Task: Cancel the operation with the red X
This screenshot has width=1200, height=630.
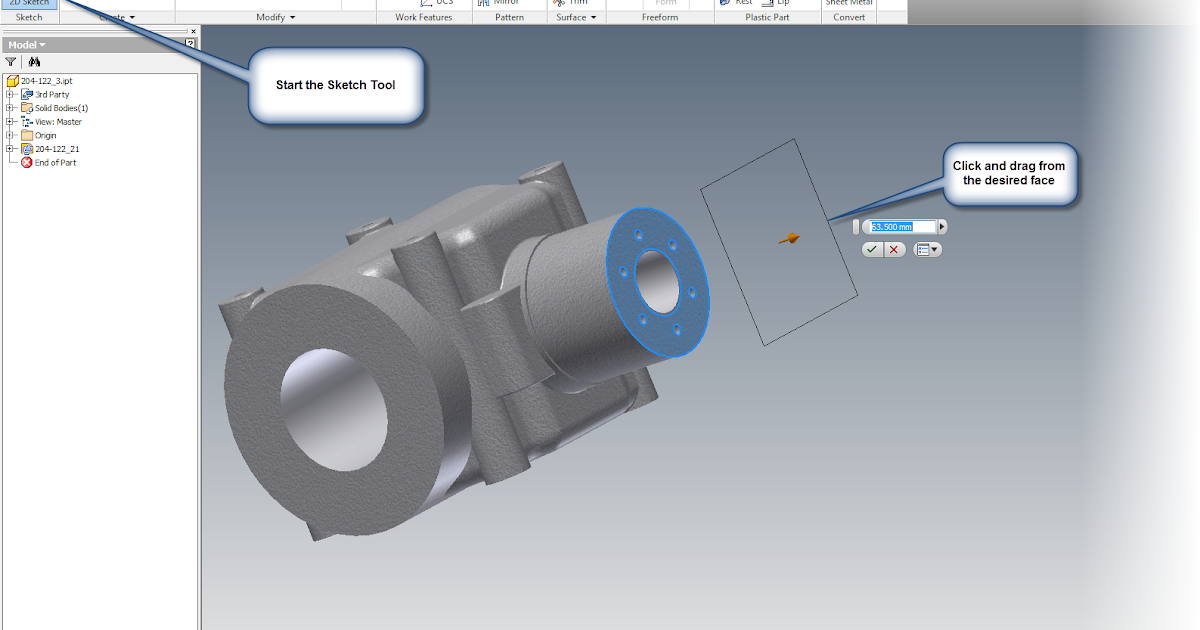Action: (x=895, y=249)
